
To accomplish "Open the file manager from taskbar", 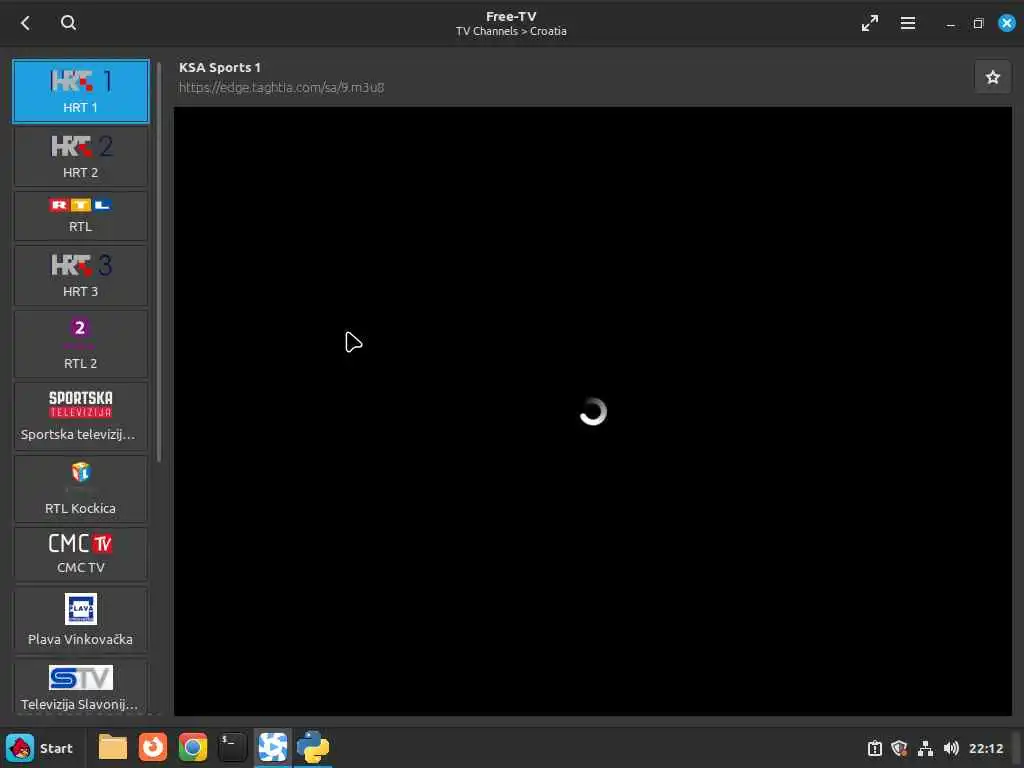I will (112, 748).
